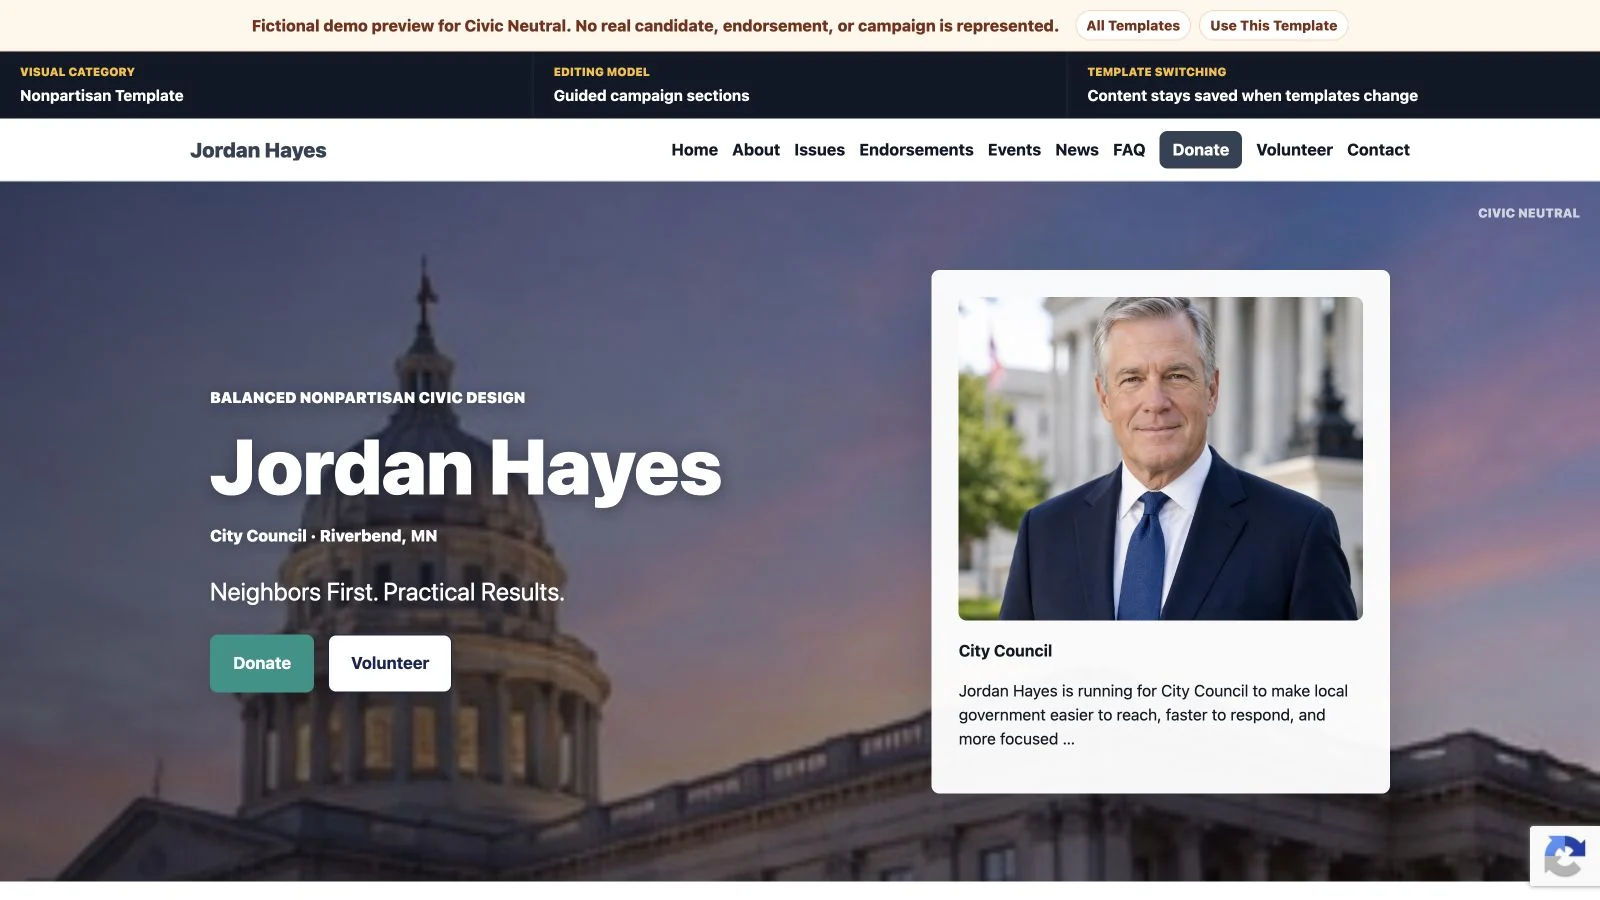
Task: Click 'Content stays saved when templates change'
Action: click(1252, 96)
